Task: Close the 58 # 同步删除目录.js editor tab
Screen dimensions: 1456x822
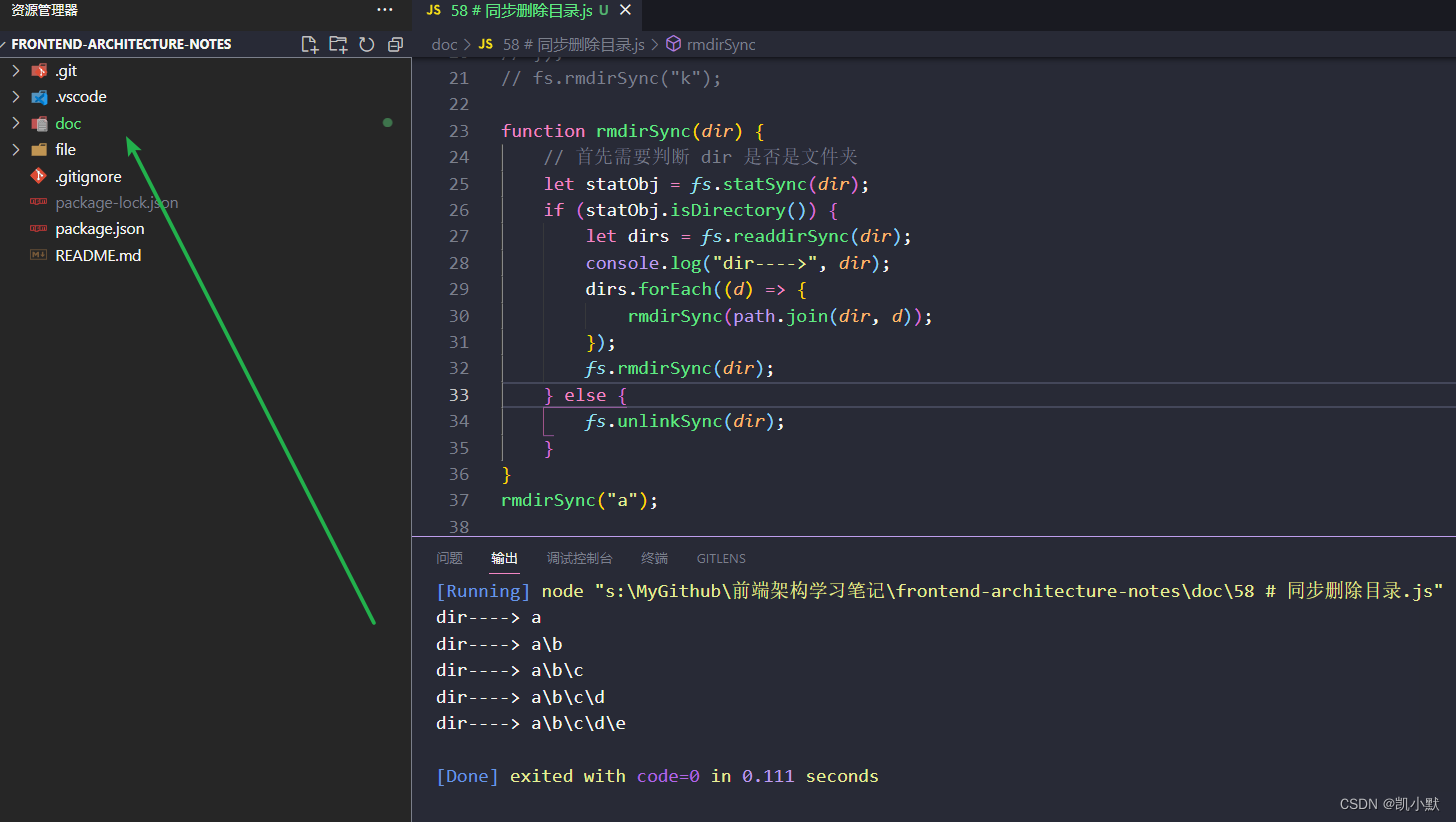Action: [626, 11]
